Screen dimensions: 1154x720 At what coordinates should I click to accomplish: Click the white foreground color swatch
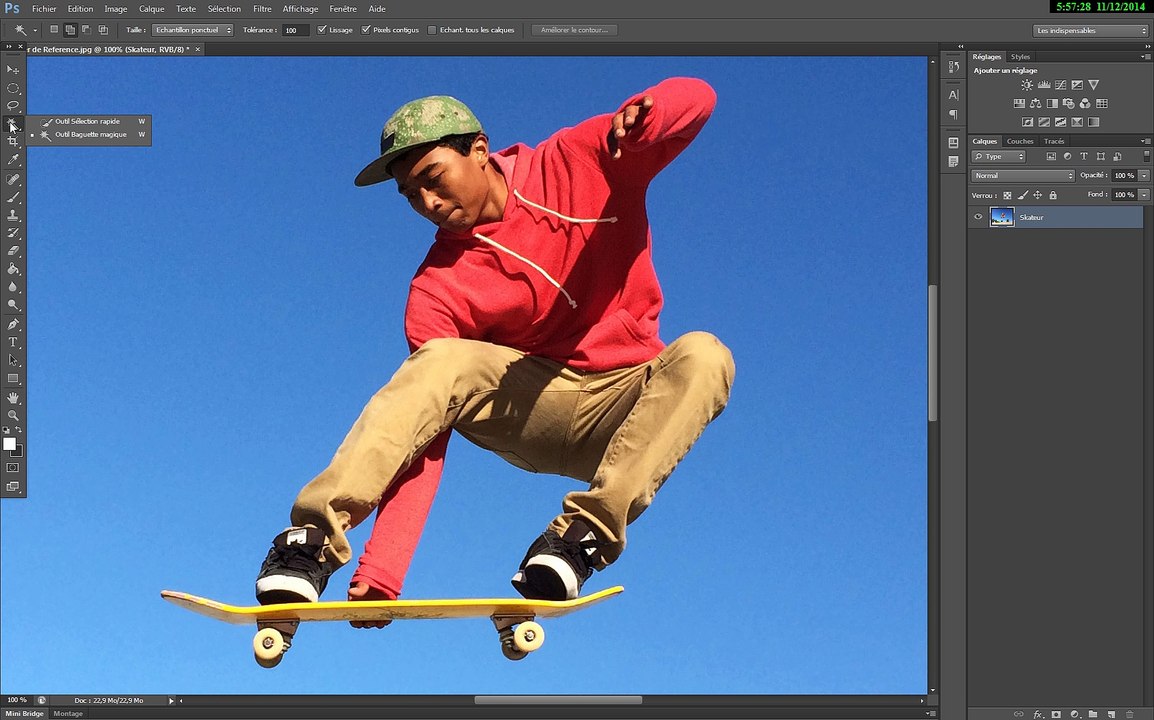pos(10,444)
